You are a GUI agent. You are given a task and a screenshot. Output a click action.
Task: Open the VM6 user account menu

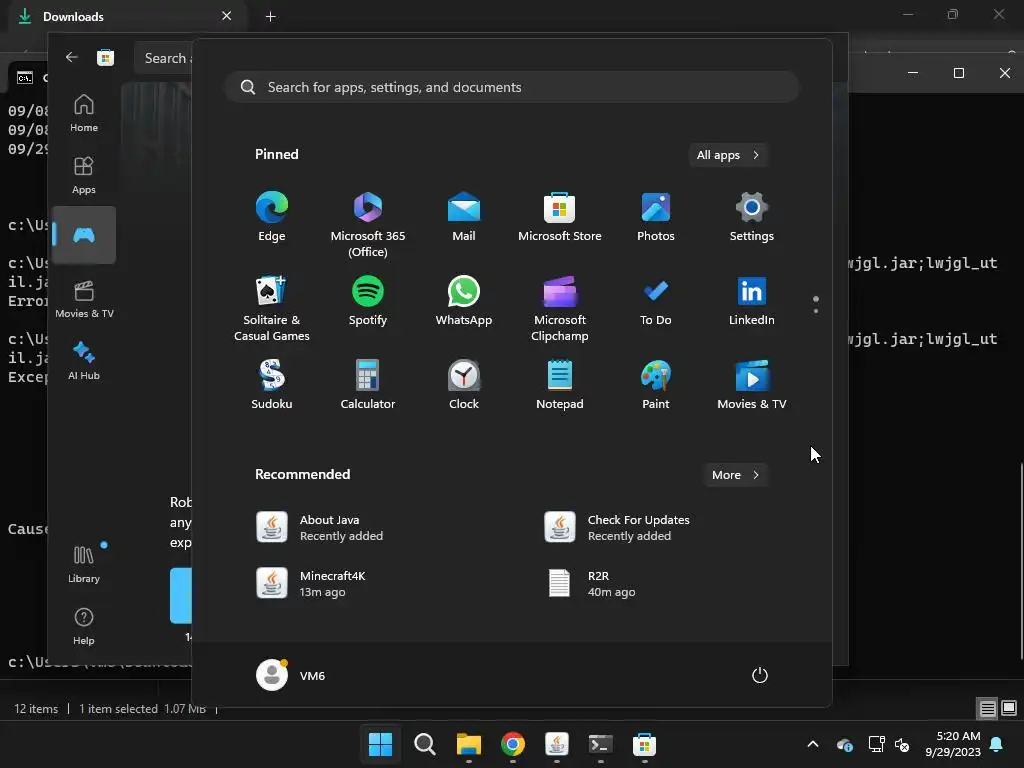291,675
